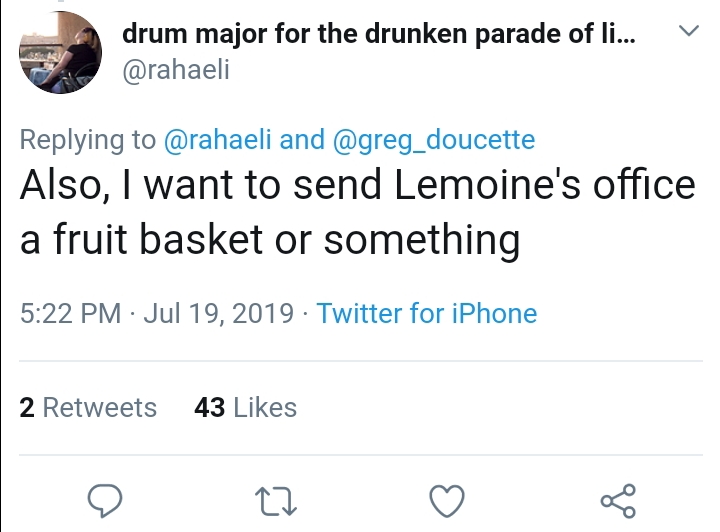Screen dimensions: 720x532
Task: View the list of 2 Retweets
Action: [x=88, y=407]
